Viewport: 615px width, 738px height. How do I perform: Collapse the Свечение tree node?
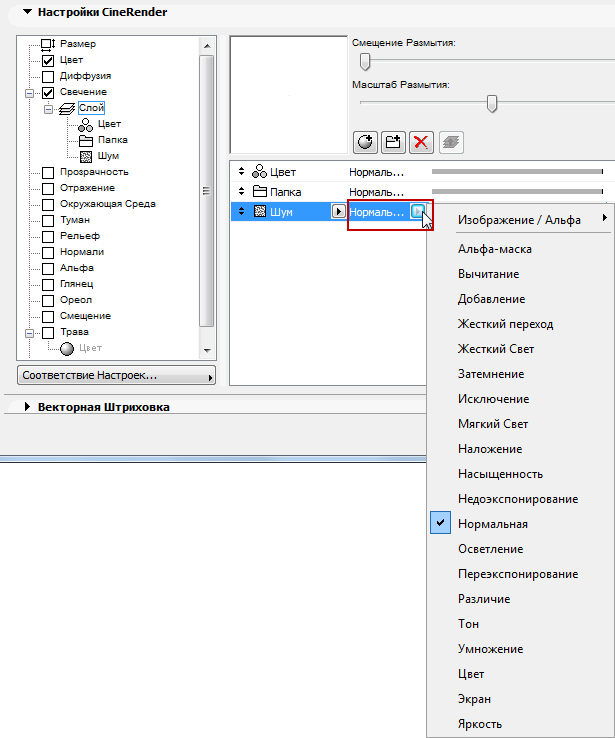pyautogui.click(x=29, y=93)
